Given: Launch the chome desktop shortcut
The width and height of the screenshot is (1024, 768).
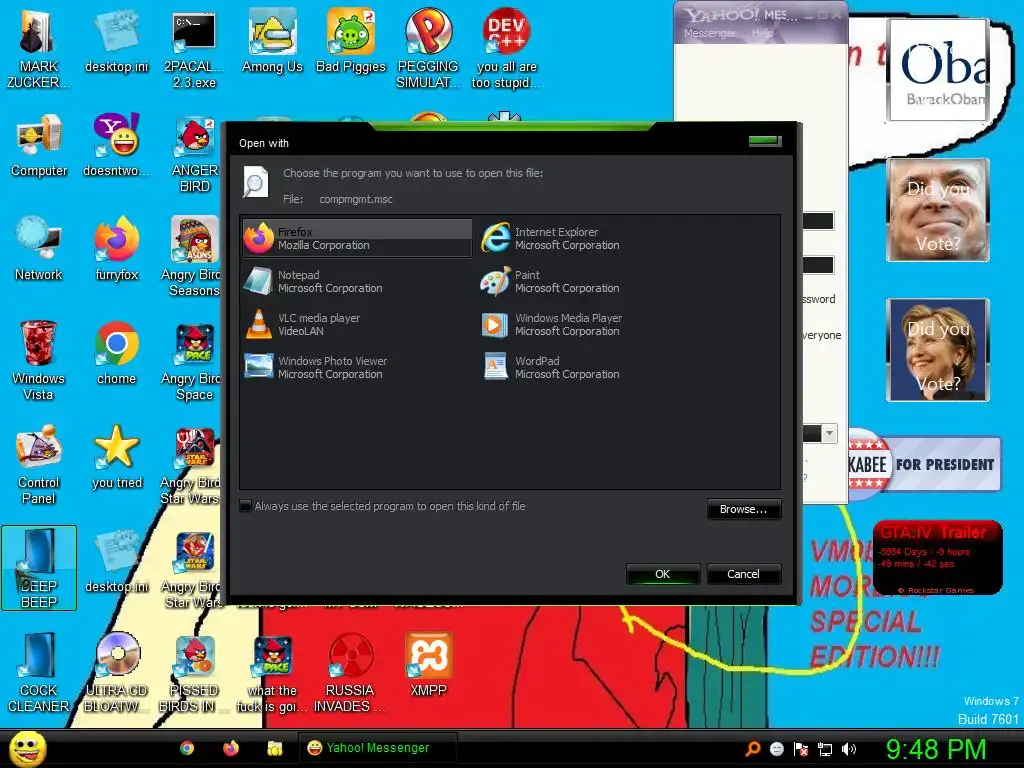Looking at the screenshot, I should (116, 353).
